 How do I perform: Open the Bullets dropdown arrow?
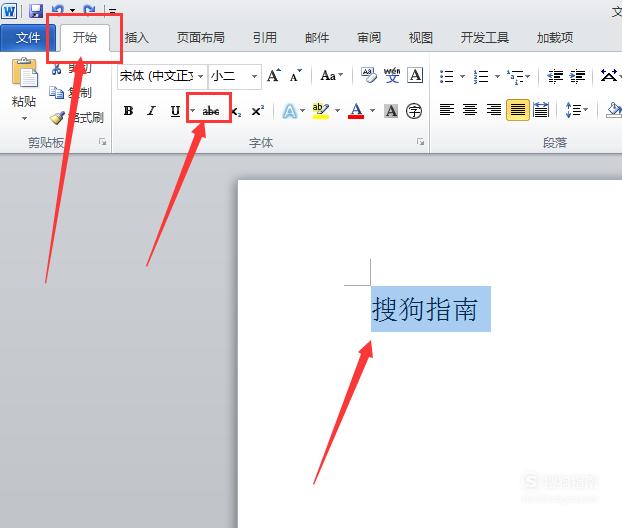pos(462,76)
